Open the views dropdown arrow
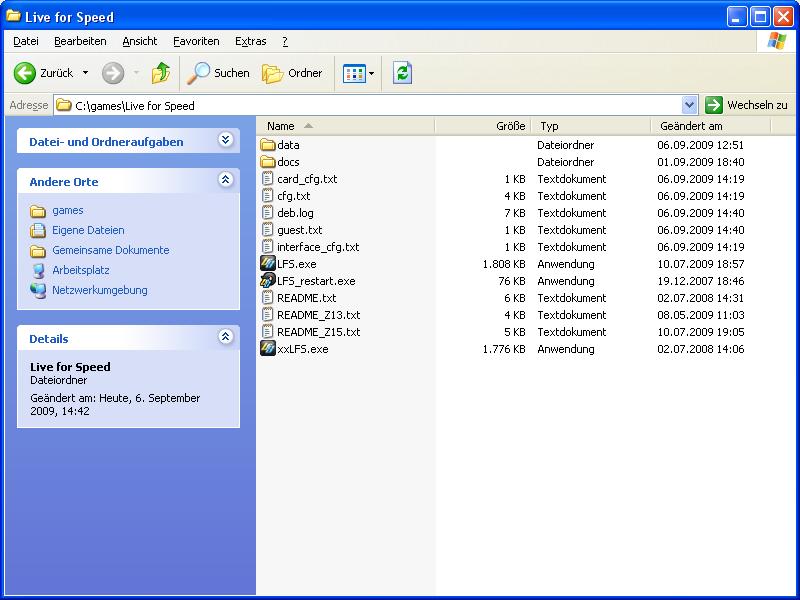800x600 pixels. point(371,73)
